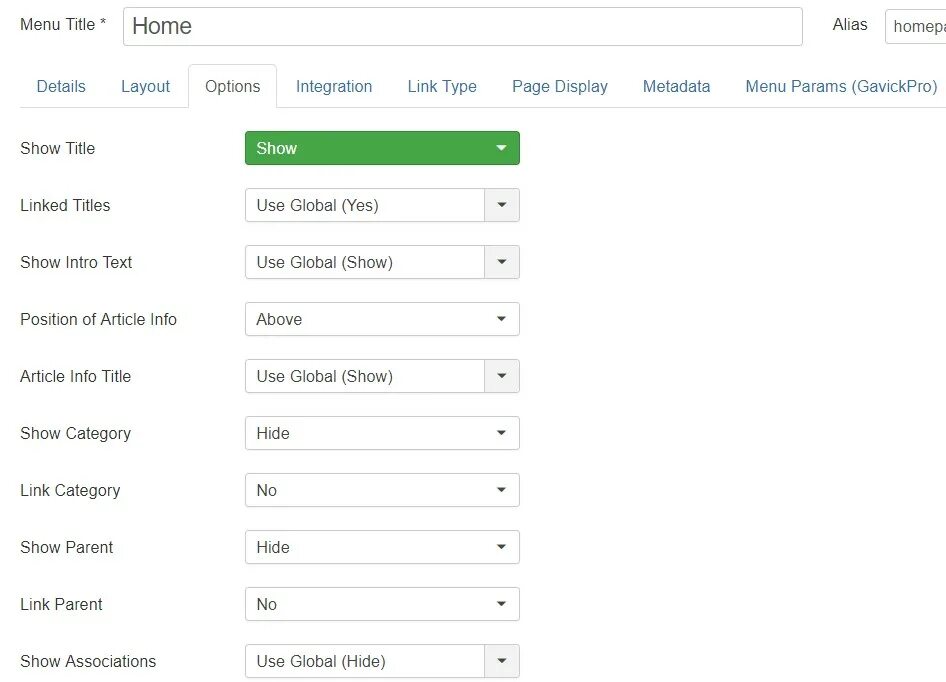The height and width of the screenshot is (682, 946).
Task: Open Position of Article Info selector
Action: (x=382, y=319)
